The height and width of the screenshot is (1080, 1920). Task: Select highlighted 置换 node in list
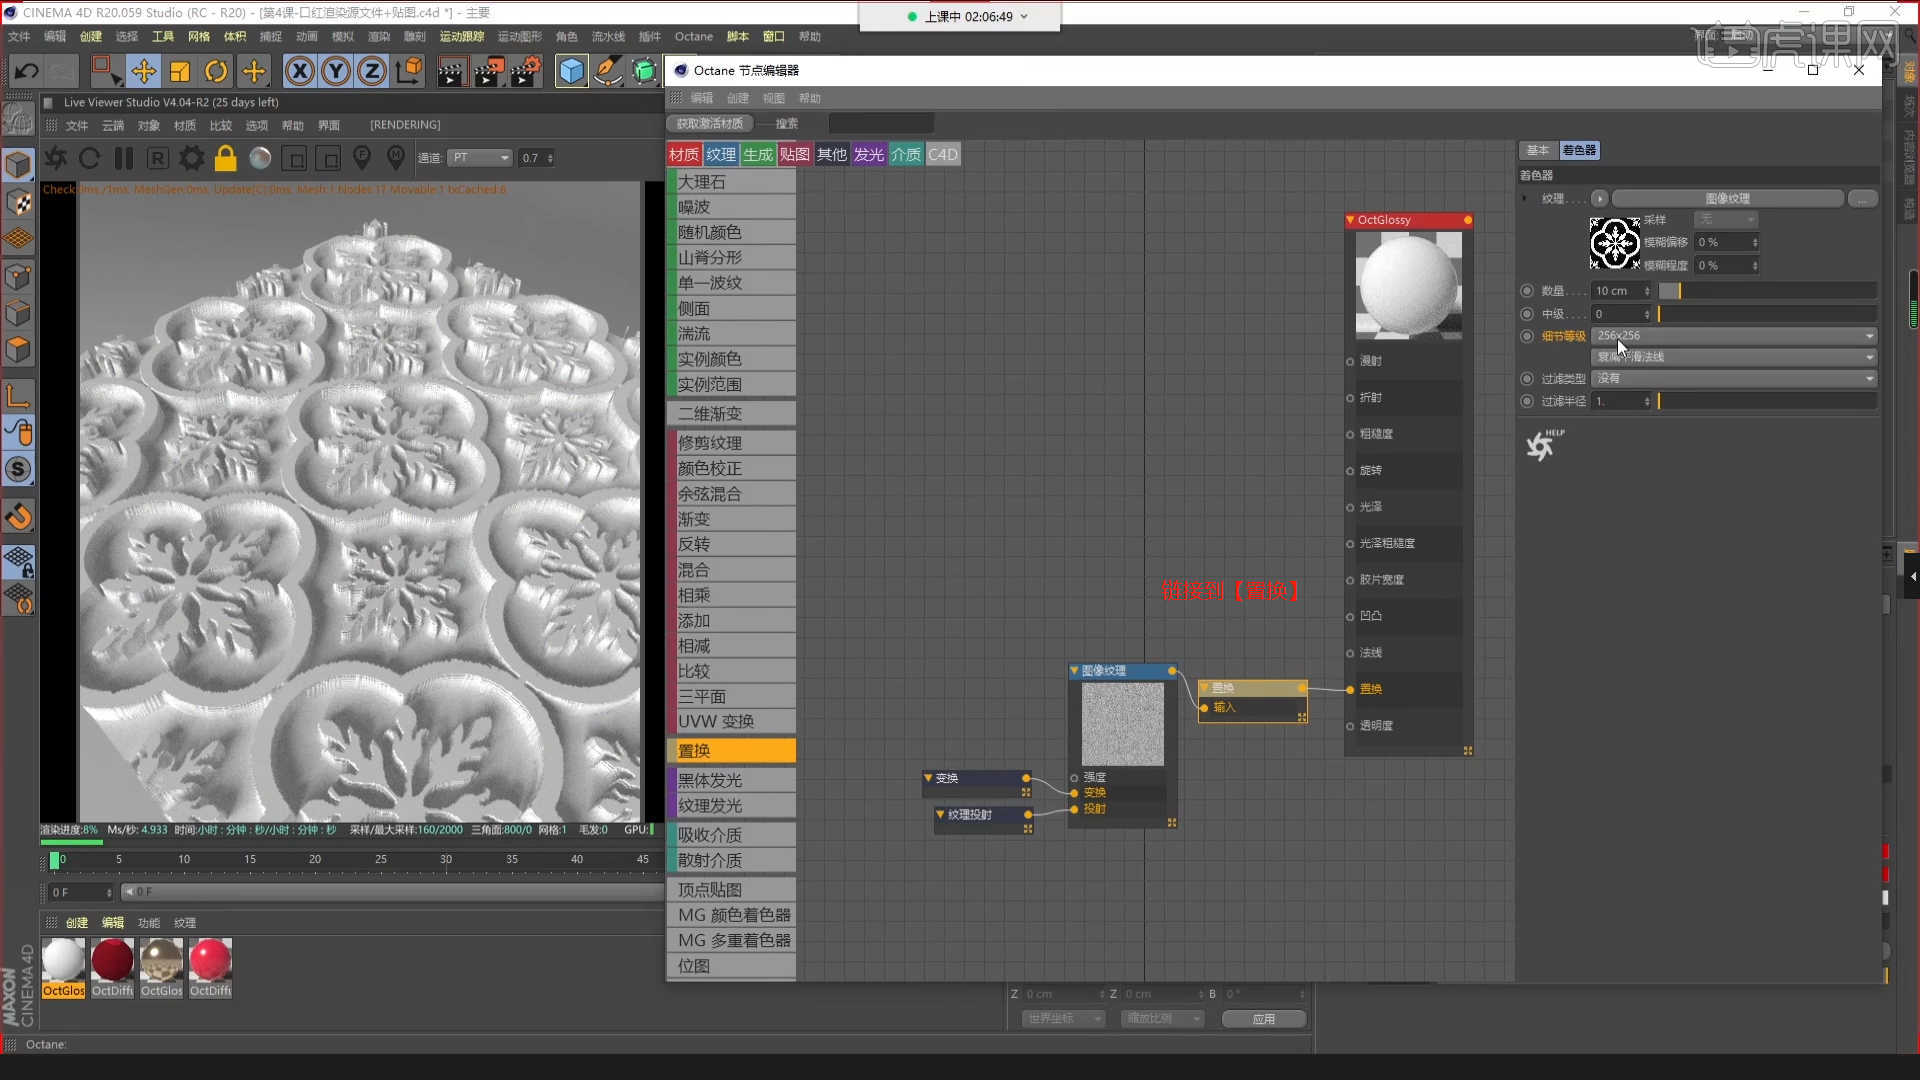[x=732, y=751]
